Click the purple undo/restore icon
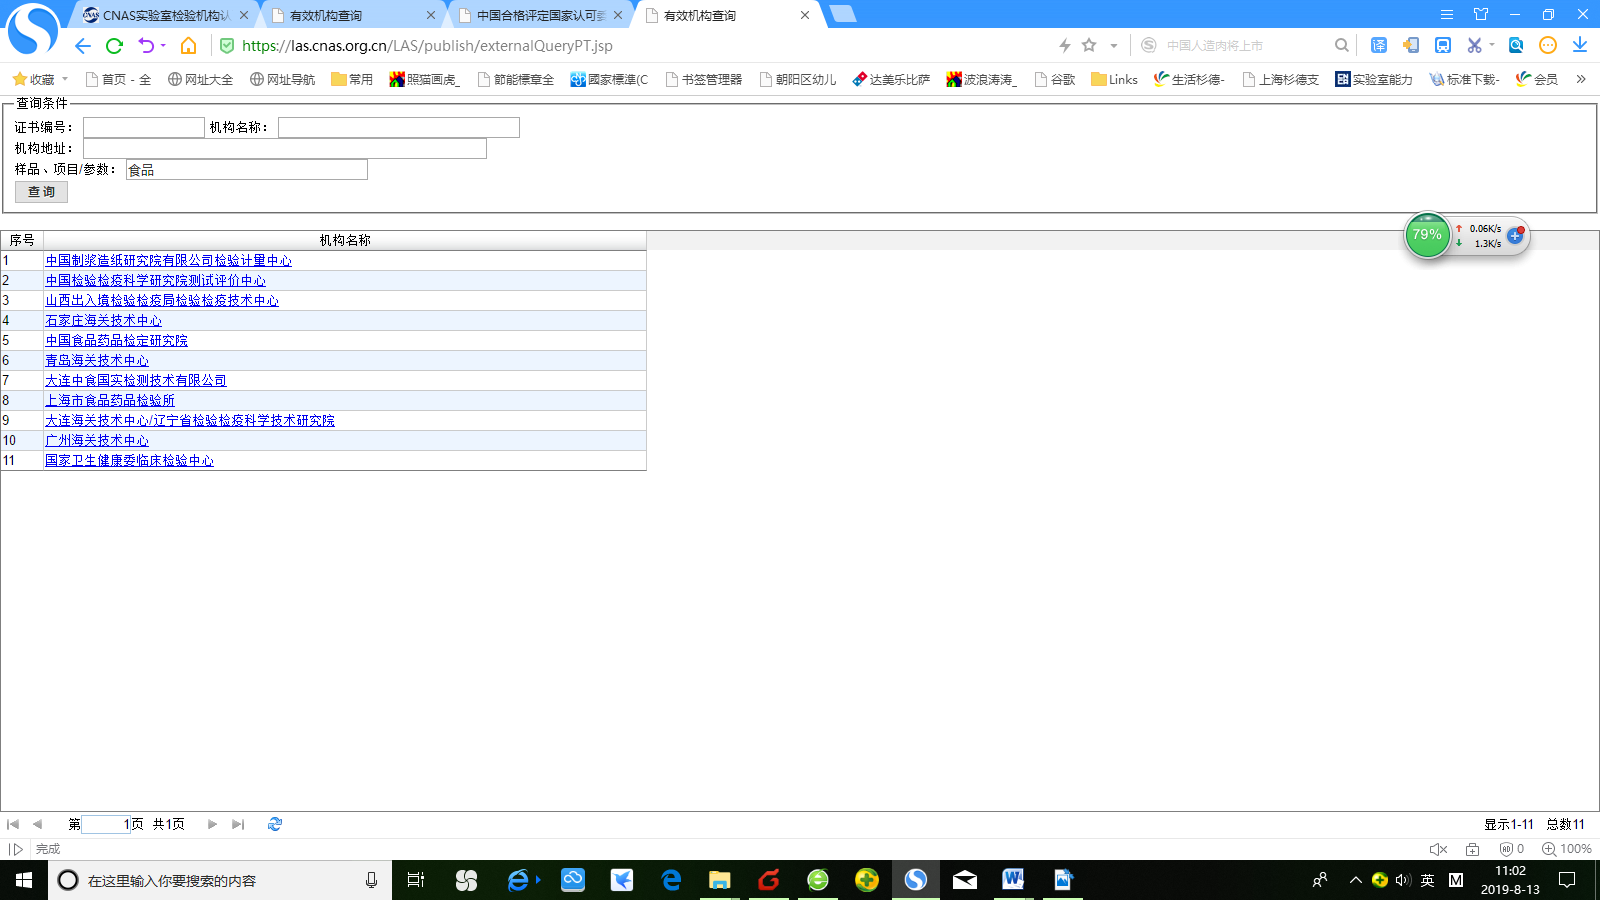 tap(146, 46)
